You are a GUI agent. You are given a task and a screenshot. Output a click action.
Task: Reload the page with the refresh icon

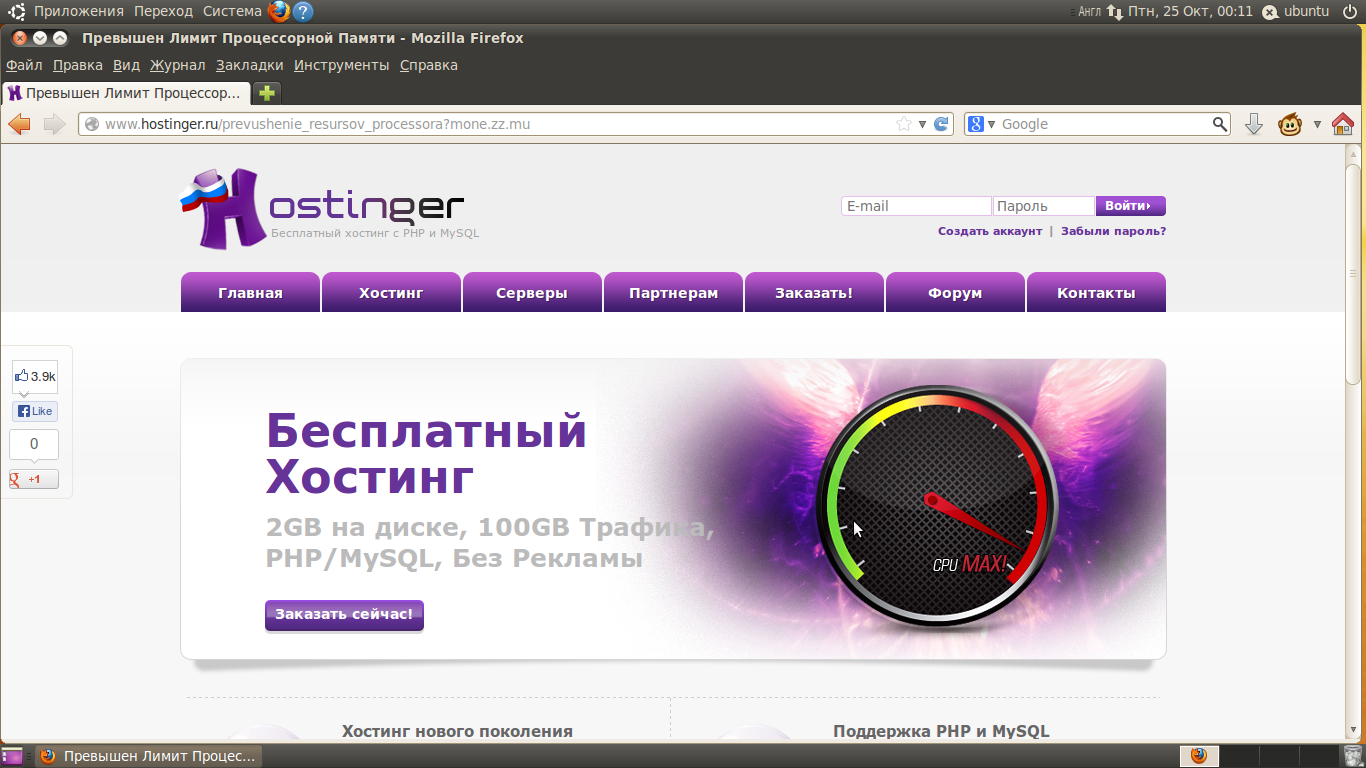click(941, 124)
